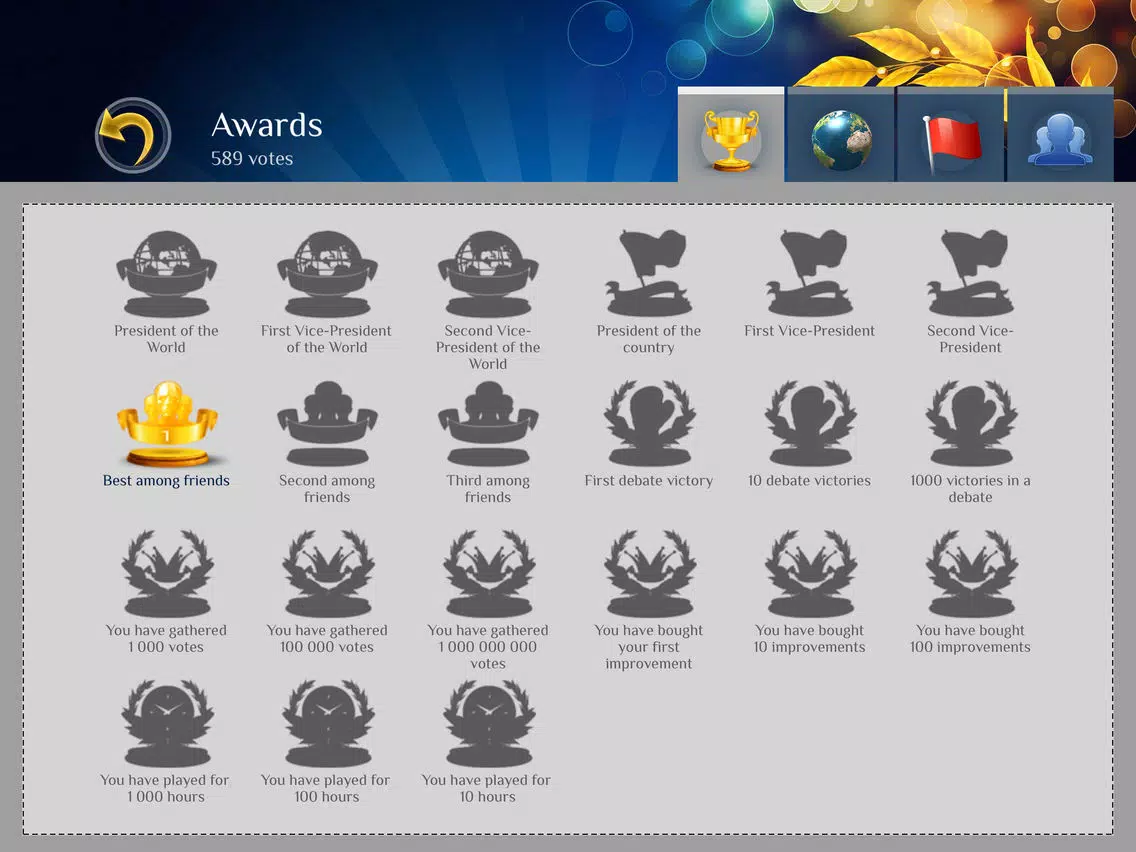Open the trophy Awards tab
Screen dimensions: 1136x852
[x=731, y=135]
